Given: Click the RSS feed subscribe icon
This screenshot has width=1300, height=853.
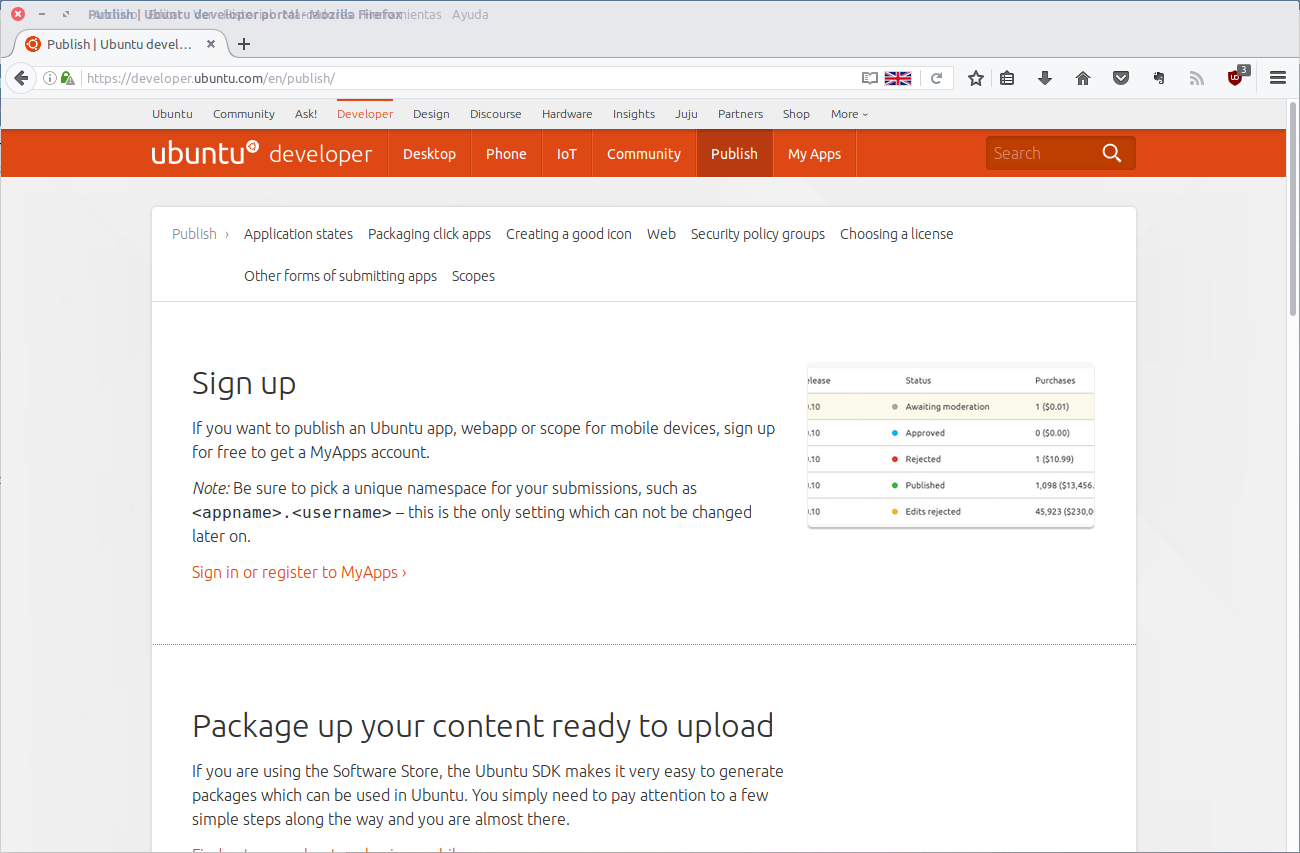Looking at the screenshot, I should pyautogui.click(x=1197, y=78).
